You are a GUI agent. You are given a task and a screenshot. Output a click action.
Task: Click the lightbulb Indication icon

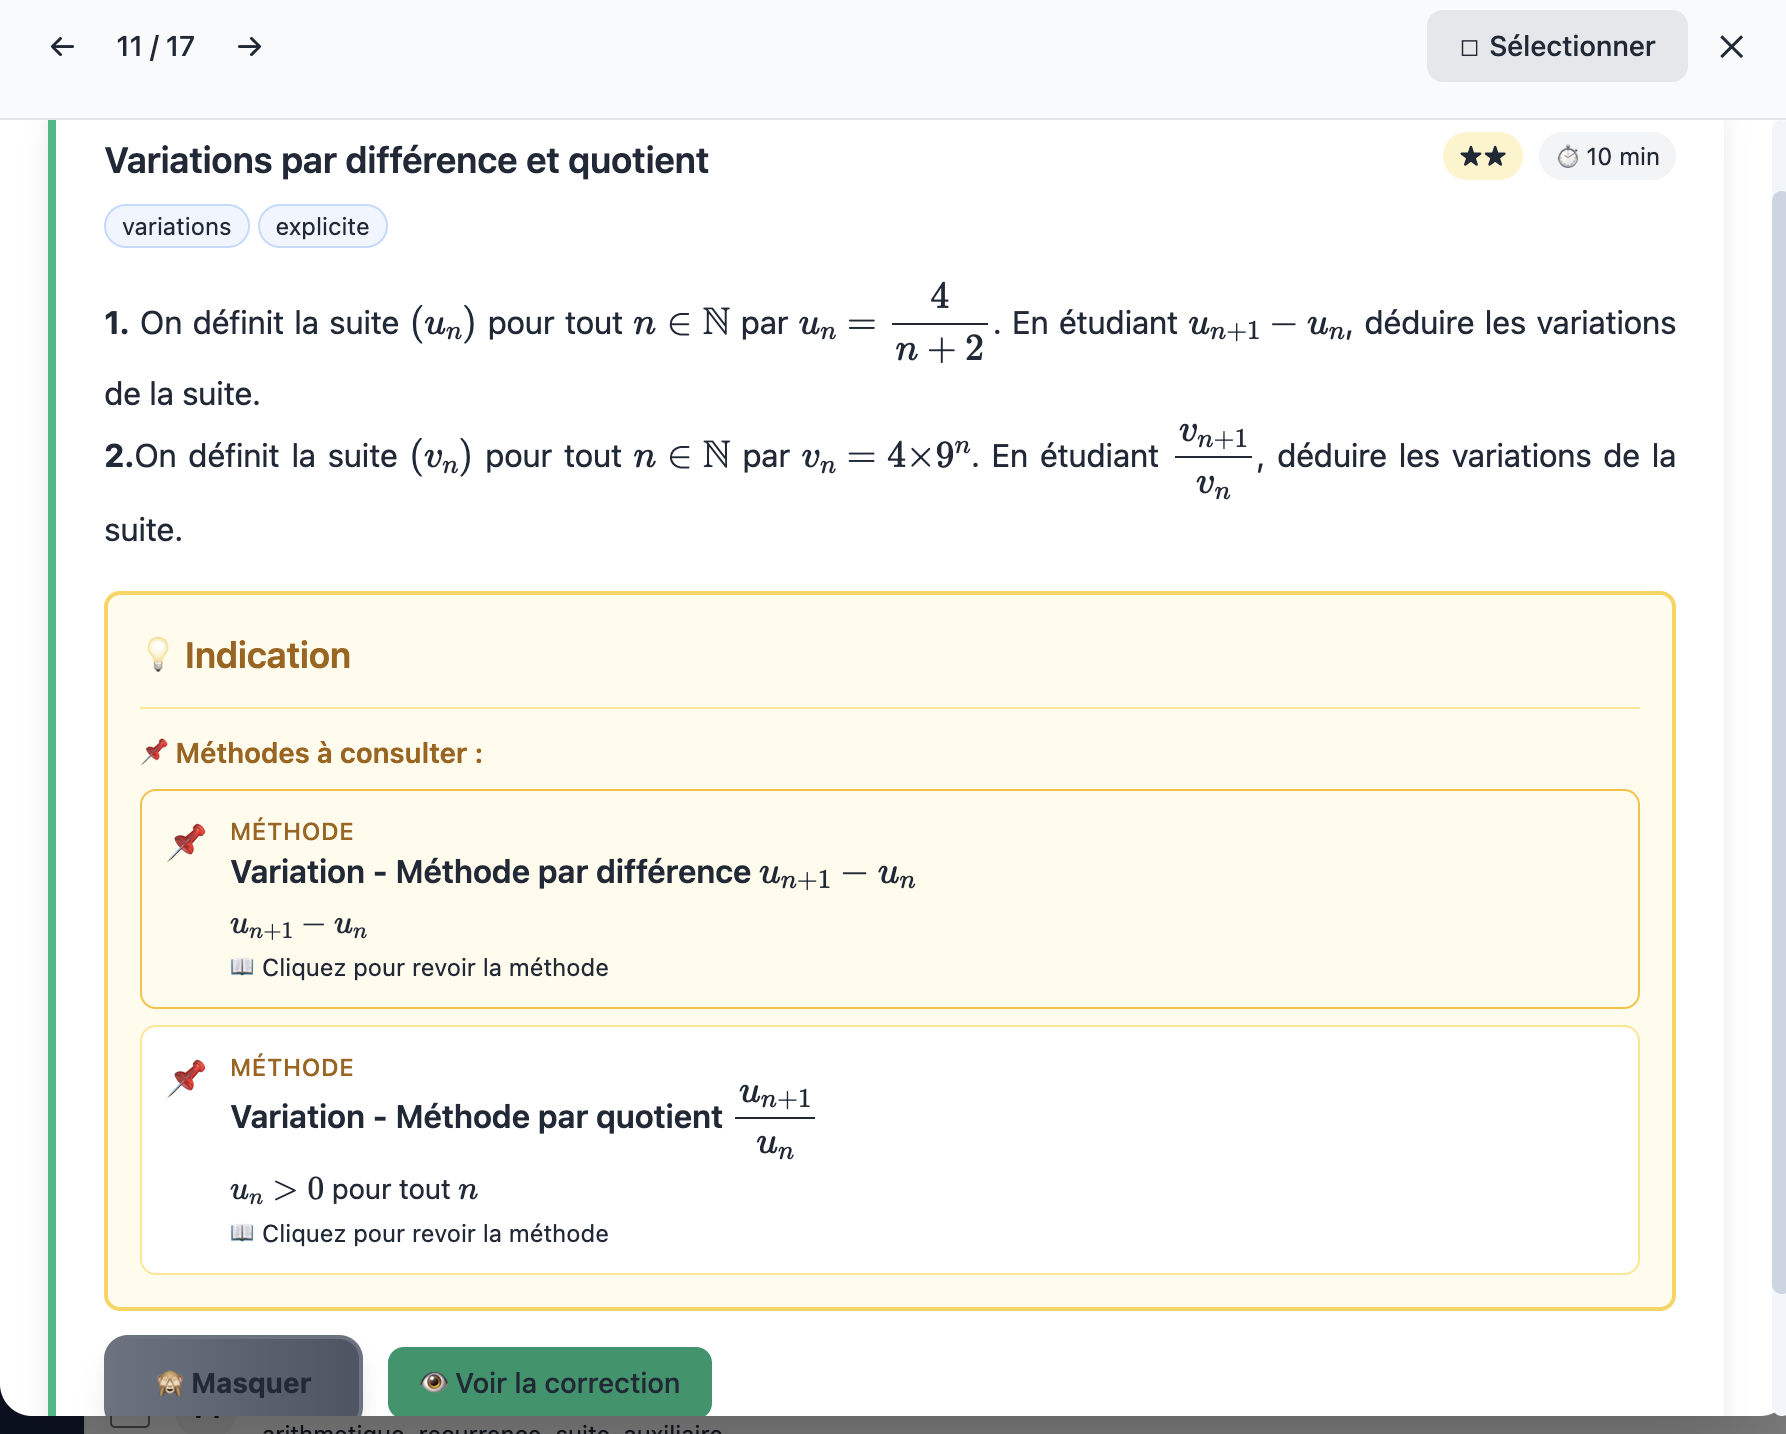coord(158,655)
